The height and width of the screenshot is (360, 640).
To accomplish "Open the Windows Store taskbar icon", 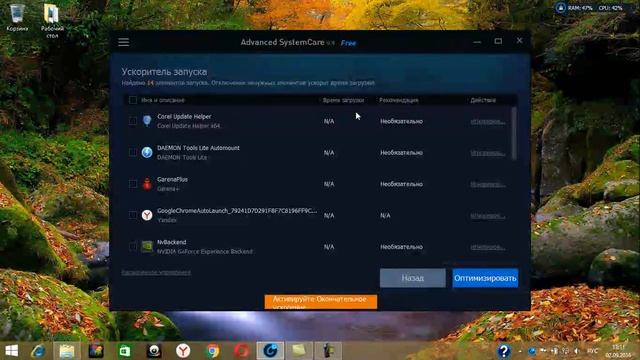I will pos(125,351).
